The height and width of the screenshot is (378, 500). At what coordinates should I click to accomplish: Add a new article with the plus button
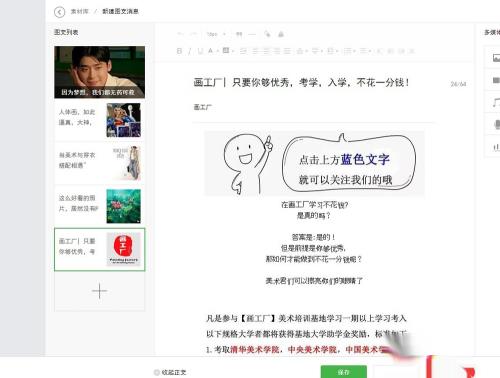100,291
